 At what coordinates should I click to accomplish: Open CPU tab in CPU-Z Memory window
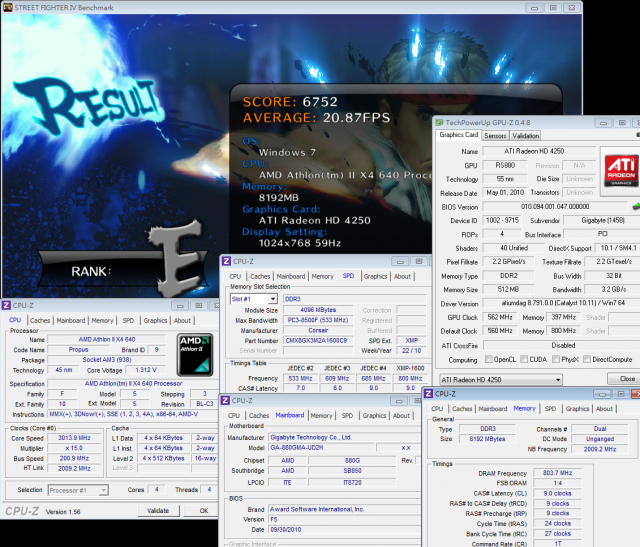(x=437, y=409)
